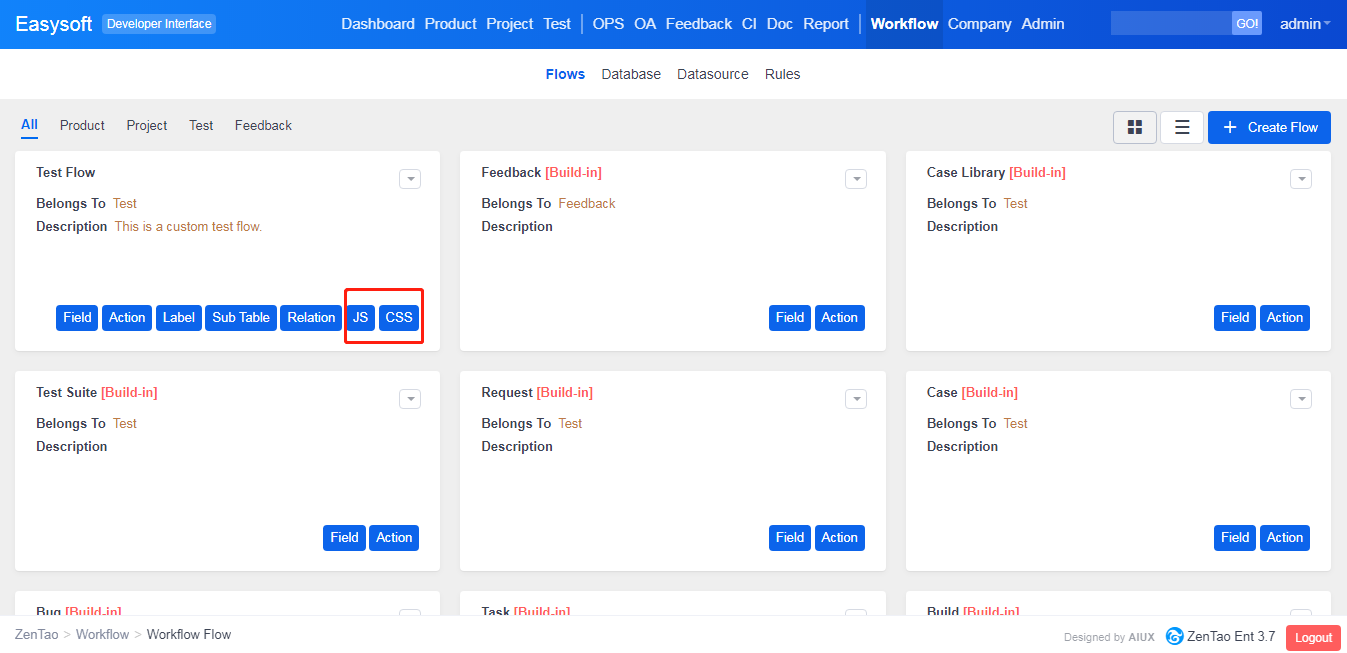Open Test Flow card dropdown menu
1347x653 pixels.
tap(410, 179)
